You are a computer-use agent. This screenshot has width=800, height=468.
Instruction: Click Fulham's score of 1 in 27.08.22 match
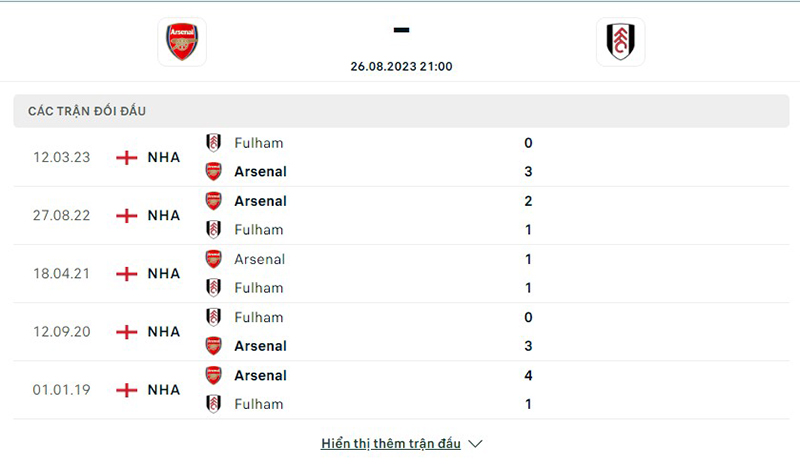pos(528,230)
